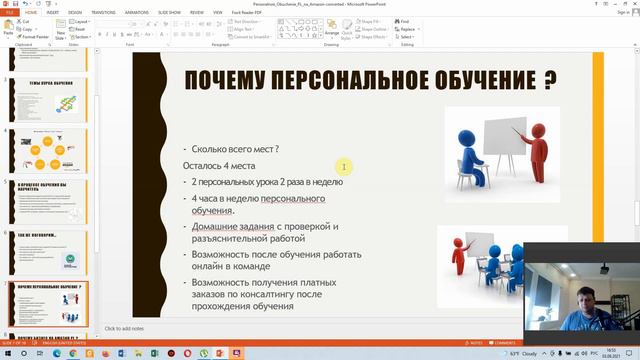
Task: Save the presentation from Quick Access toolbar
Action: (x=16, y=4)
